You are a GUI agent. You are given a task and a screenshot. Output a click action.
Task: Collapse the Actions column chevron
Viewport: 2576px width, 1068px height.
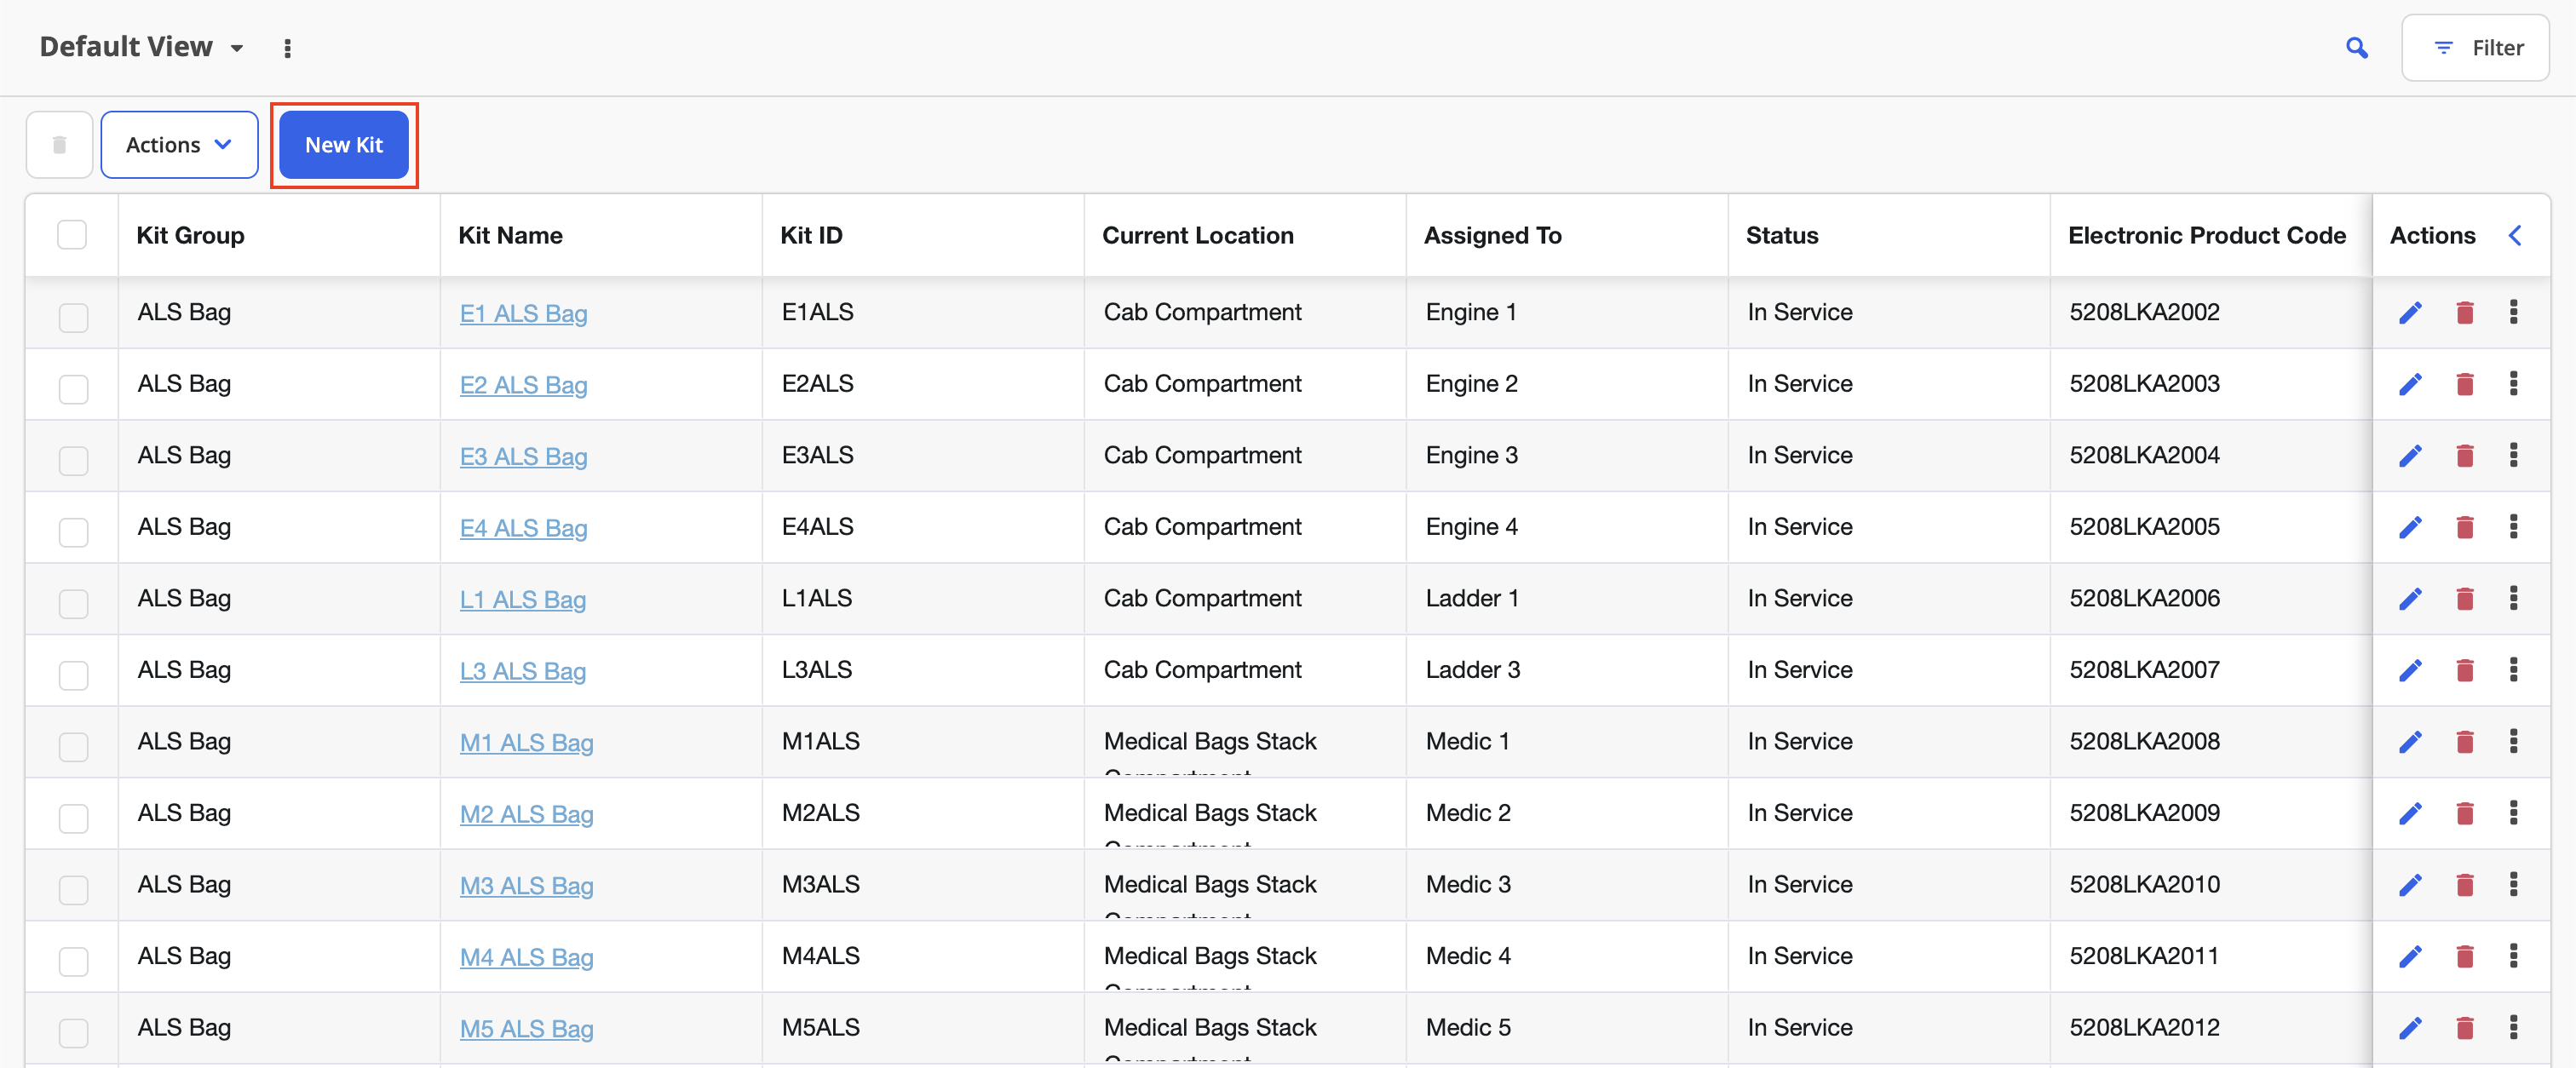pyautogui.click(x=2514, y=236)
